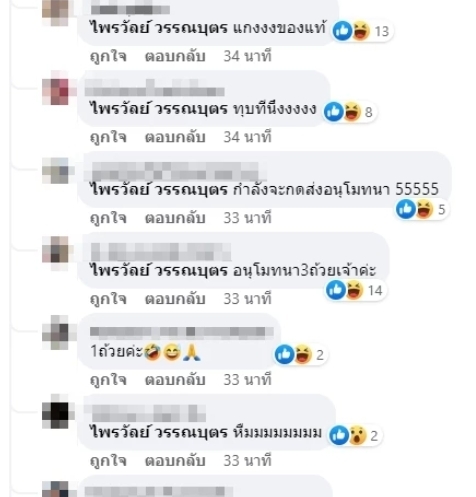Reply to ทุบทีนึงงงงง comment

[175, 137]
